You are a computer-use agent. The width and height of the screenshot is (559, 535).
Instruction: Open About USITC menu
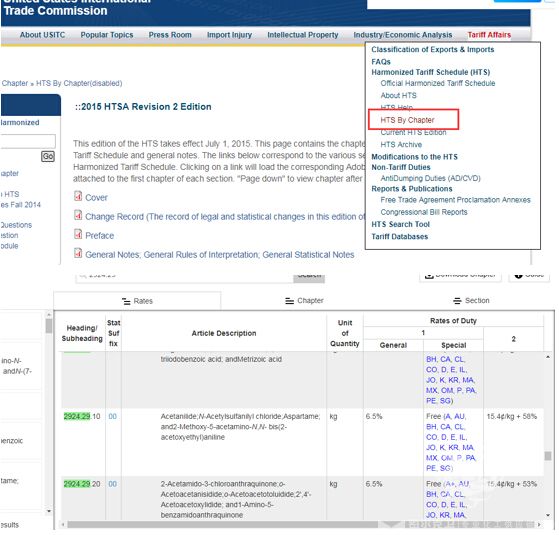pos(42,35)
